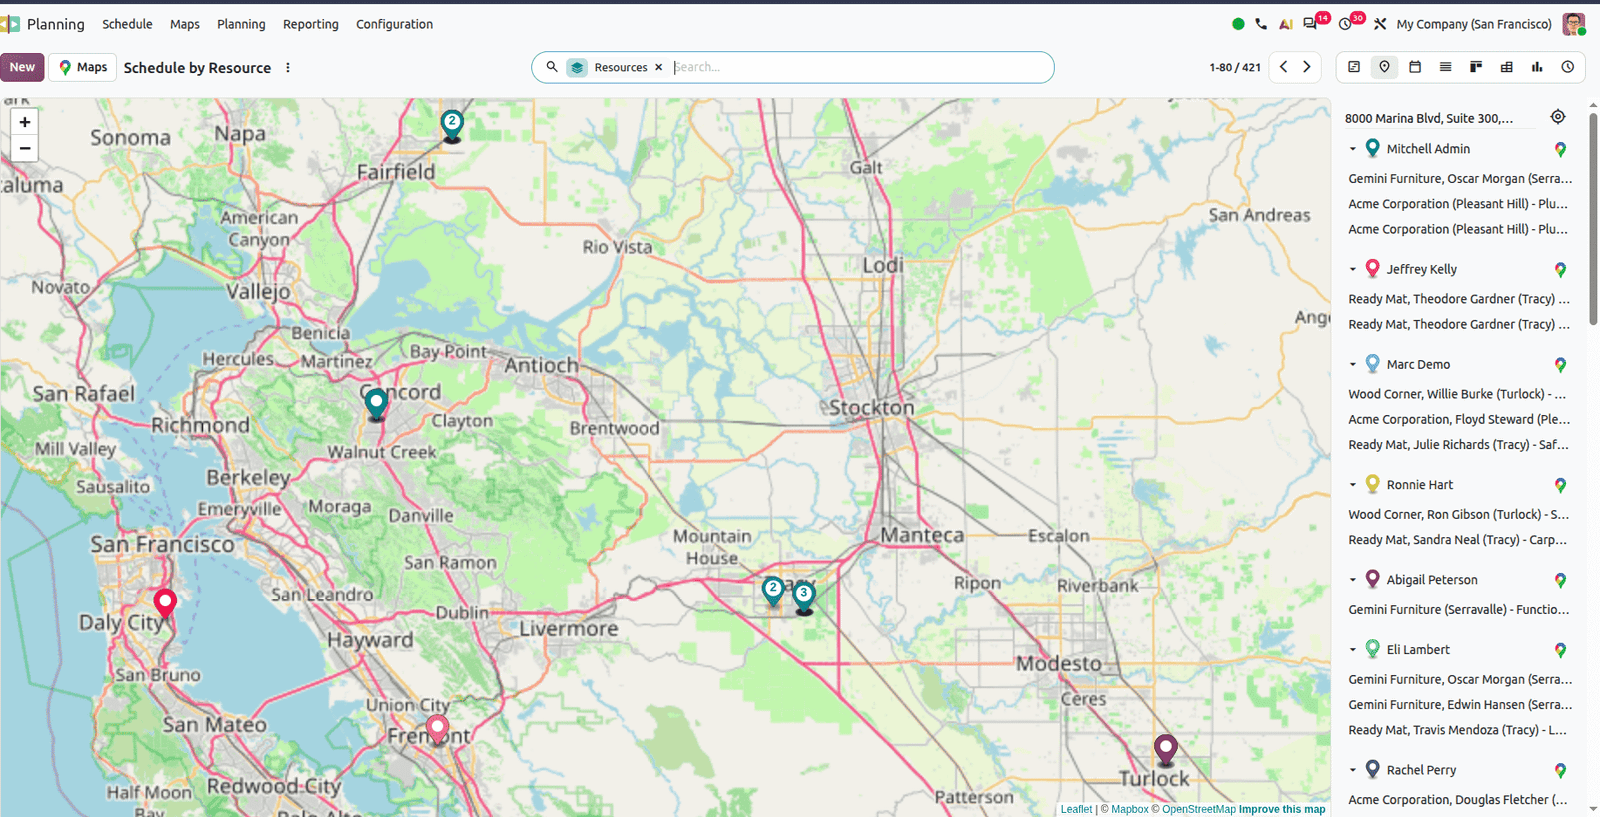Switch to the Gantt view
This screenshot has width=1600, height=817.
pyautogui.click(x=1354, y=67)
